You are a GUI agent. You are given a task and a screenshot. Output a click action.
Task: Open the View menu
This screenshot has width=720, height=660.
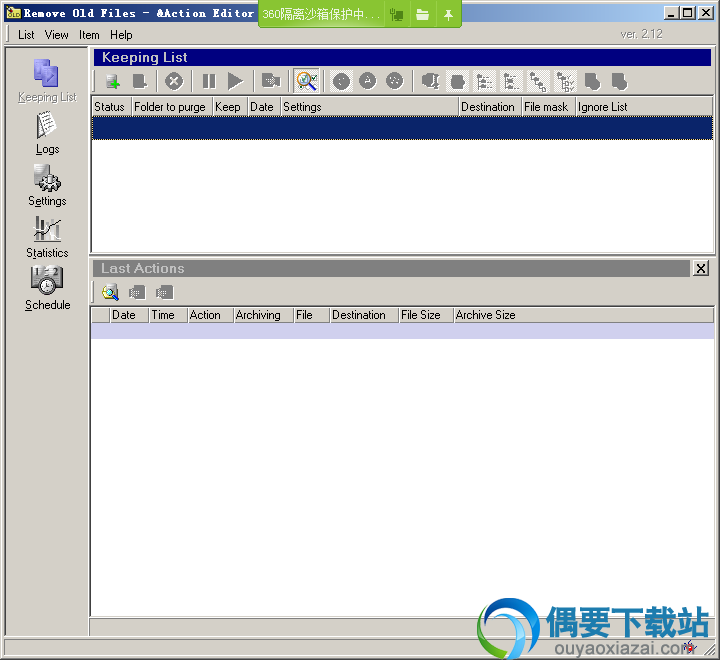56,35
